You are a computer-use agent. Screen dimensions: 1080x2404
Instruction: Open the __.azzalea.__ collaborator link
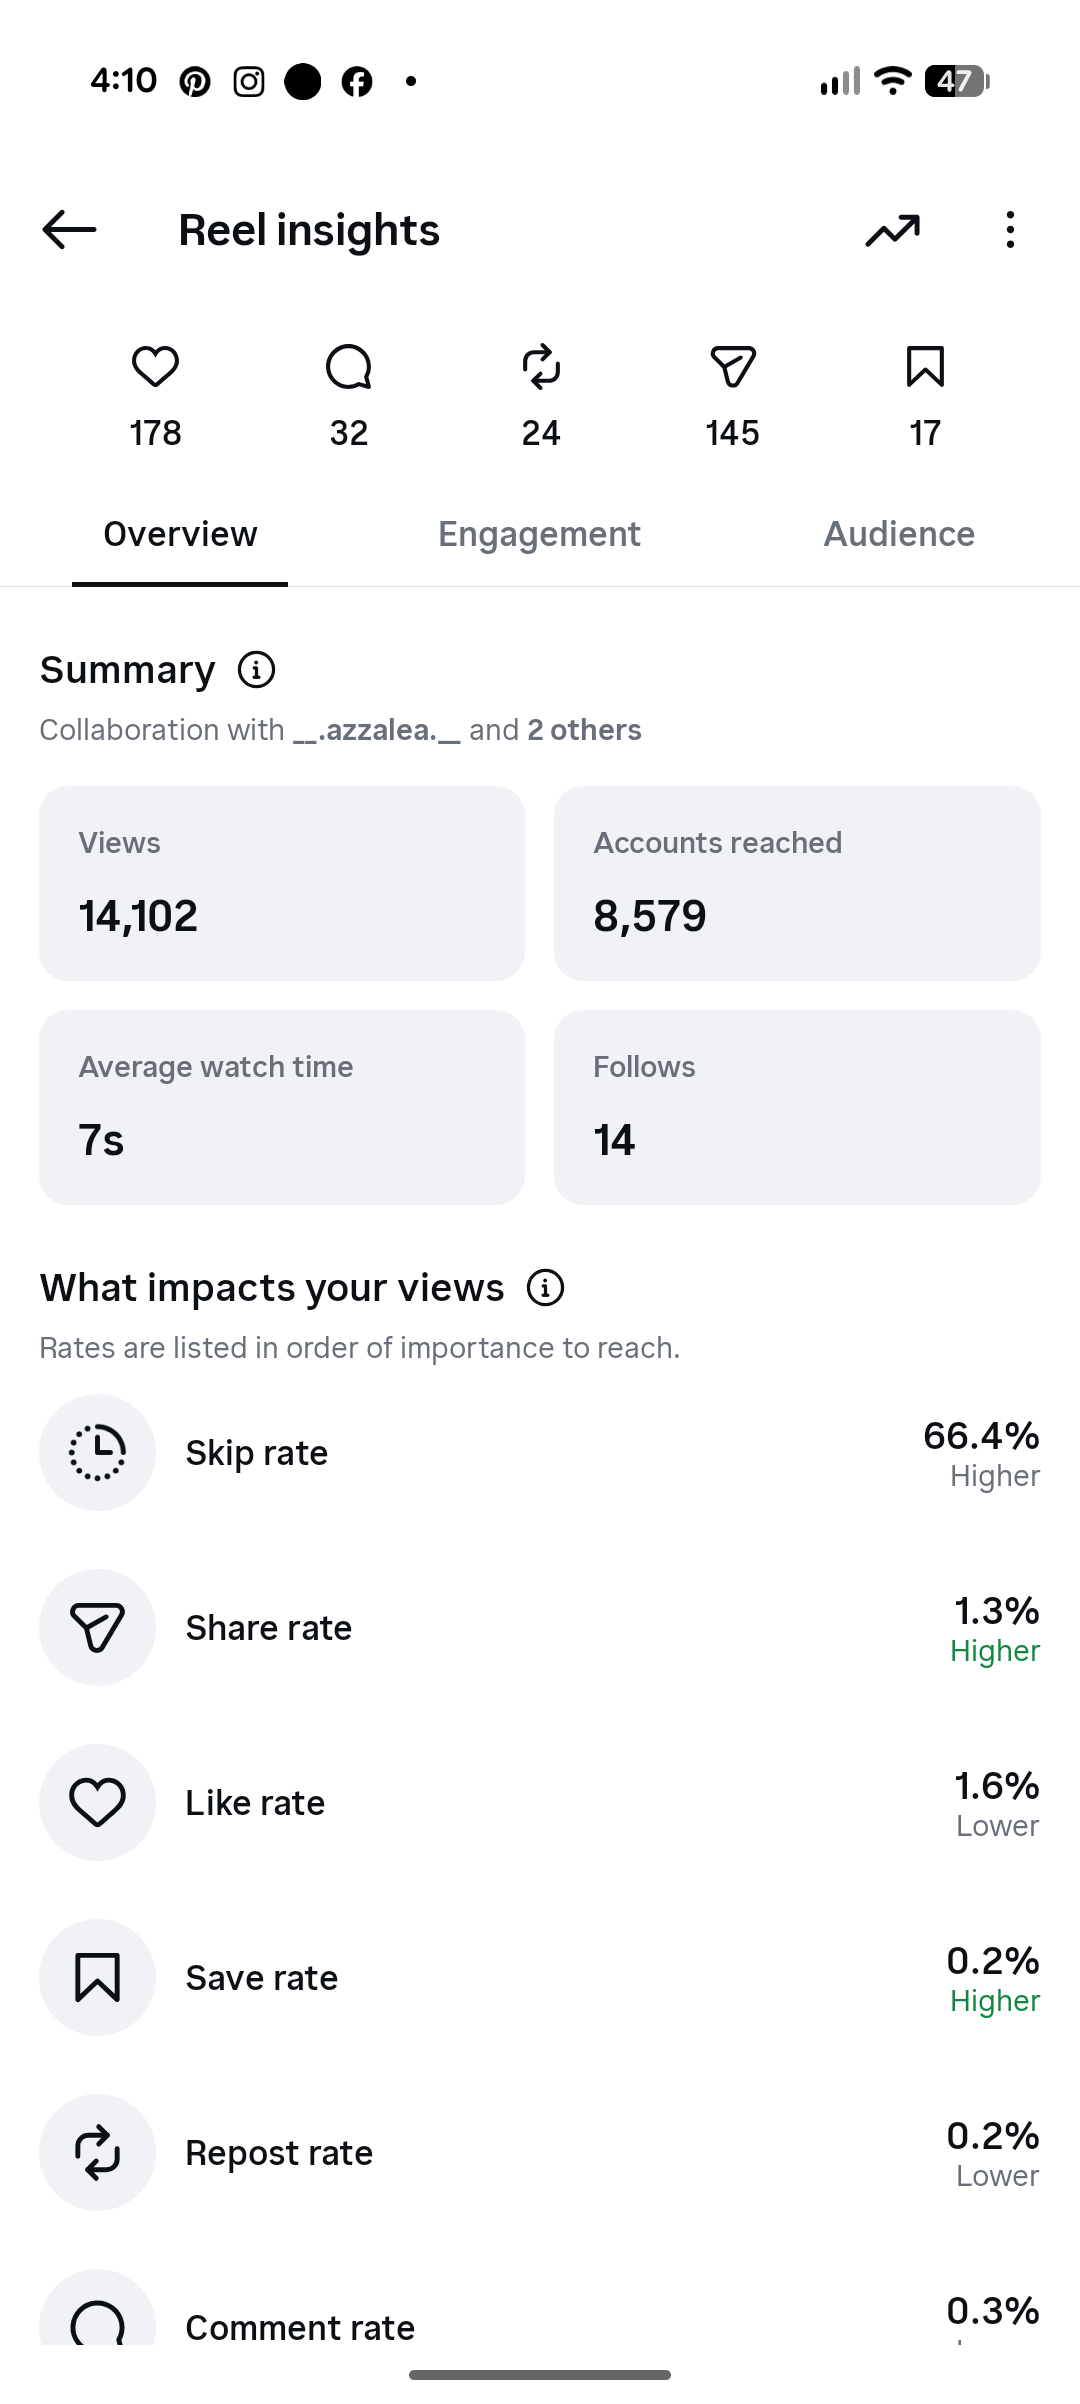pos(377,730)
